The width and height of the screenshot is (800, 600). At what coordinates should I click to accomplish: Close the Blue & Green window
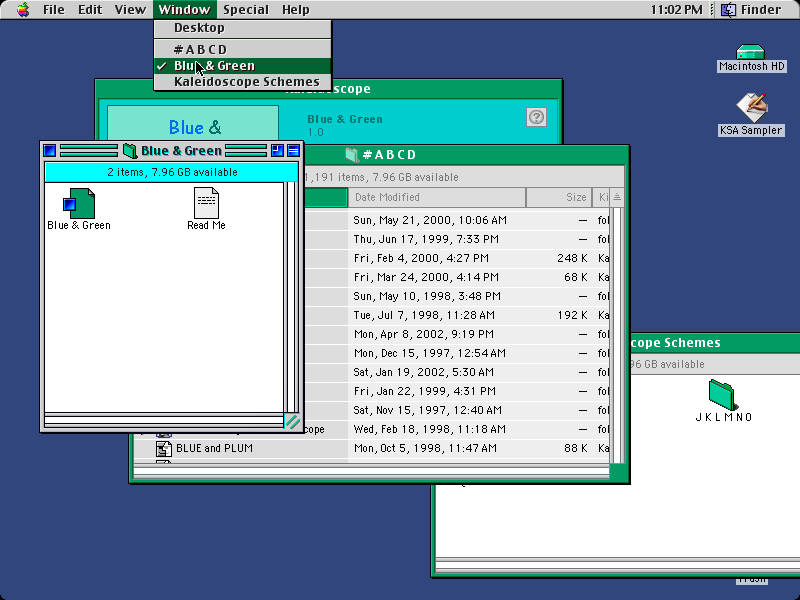click(x=50, y=151)
